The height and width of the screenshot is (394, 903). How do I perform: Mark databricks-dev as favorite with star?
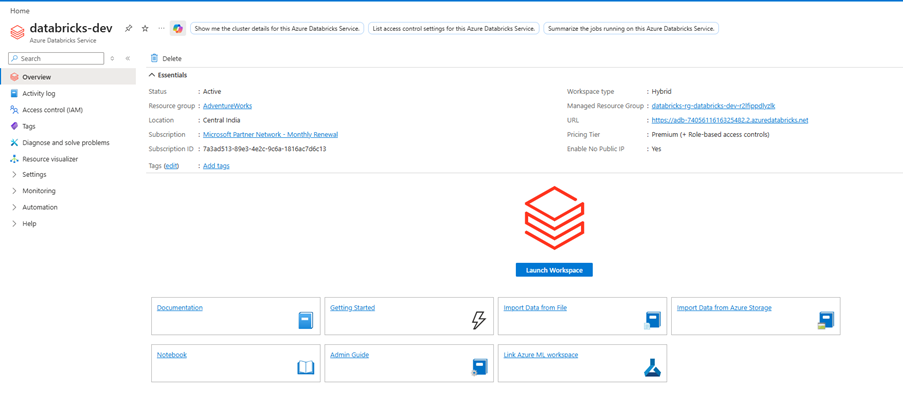tap(145, 28)
